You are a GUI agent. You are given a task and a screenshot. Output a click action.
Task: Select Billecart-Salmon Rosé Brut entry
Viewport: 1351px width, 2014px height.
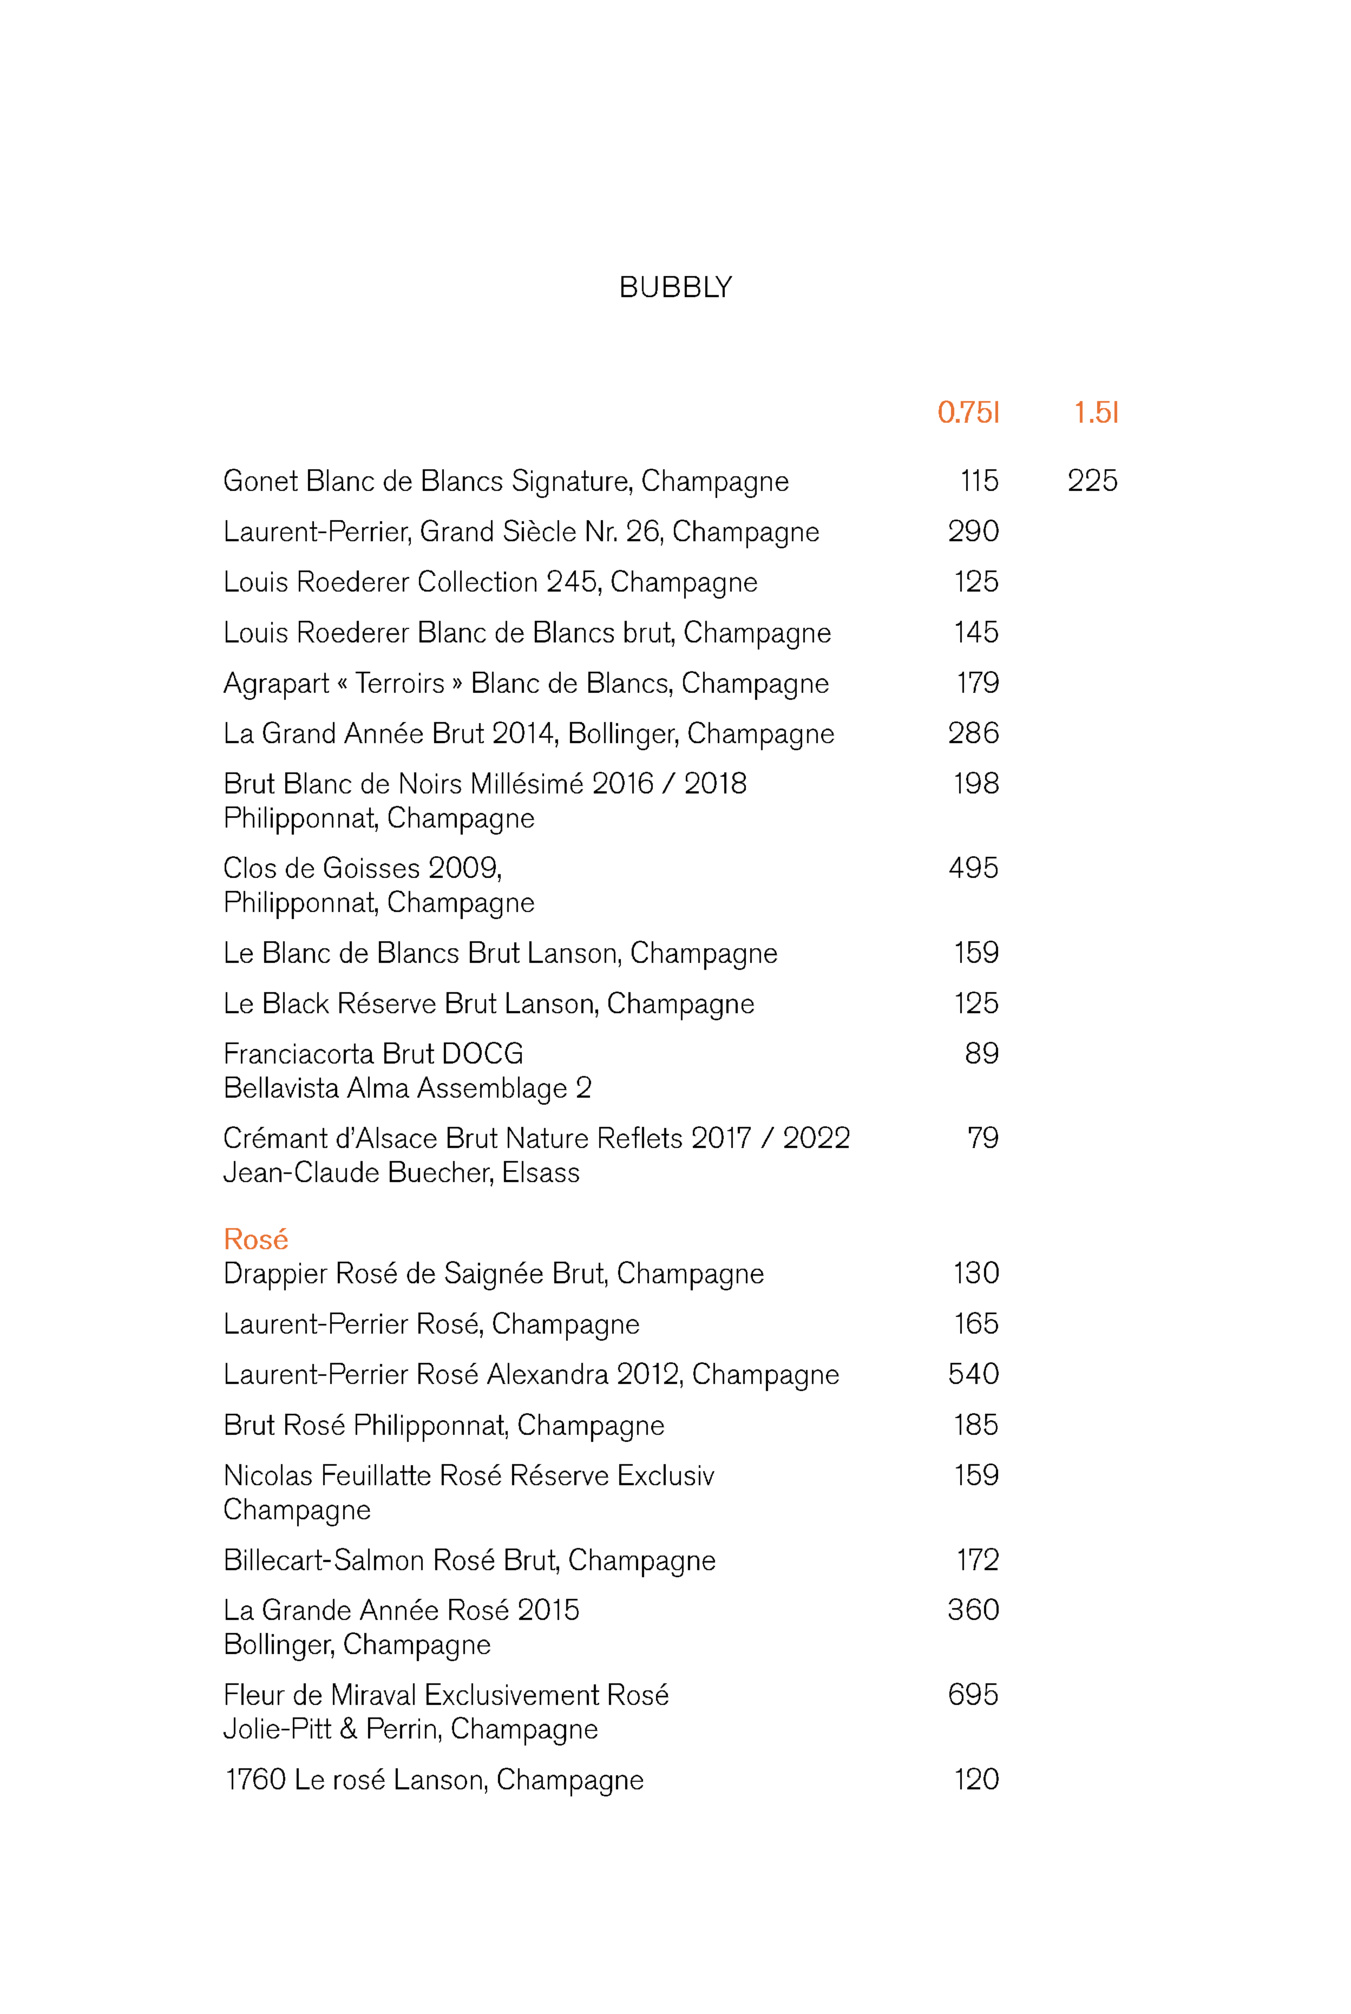point(469,1560)
